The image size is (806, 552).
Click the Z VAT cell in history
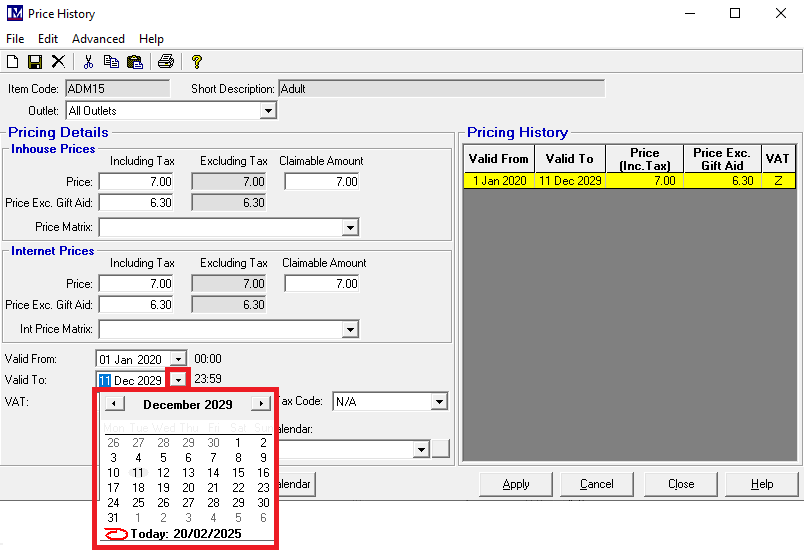pos(778,181)
